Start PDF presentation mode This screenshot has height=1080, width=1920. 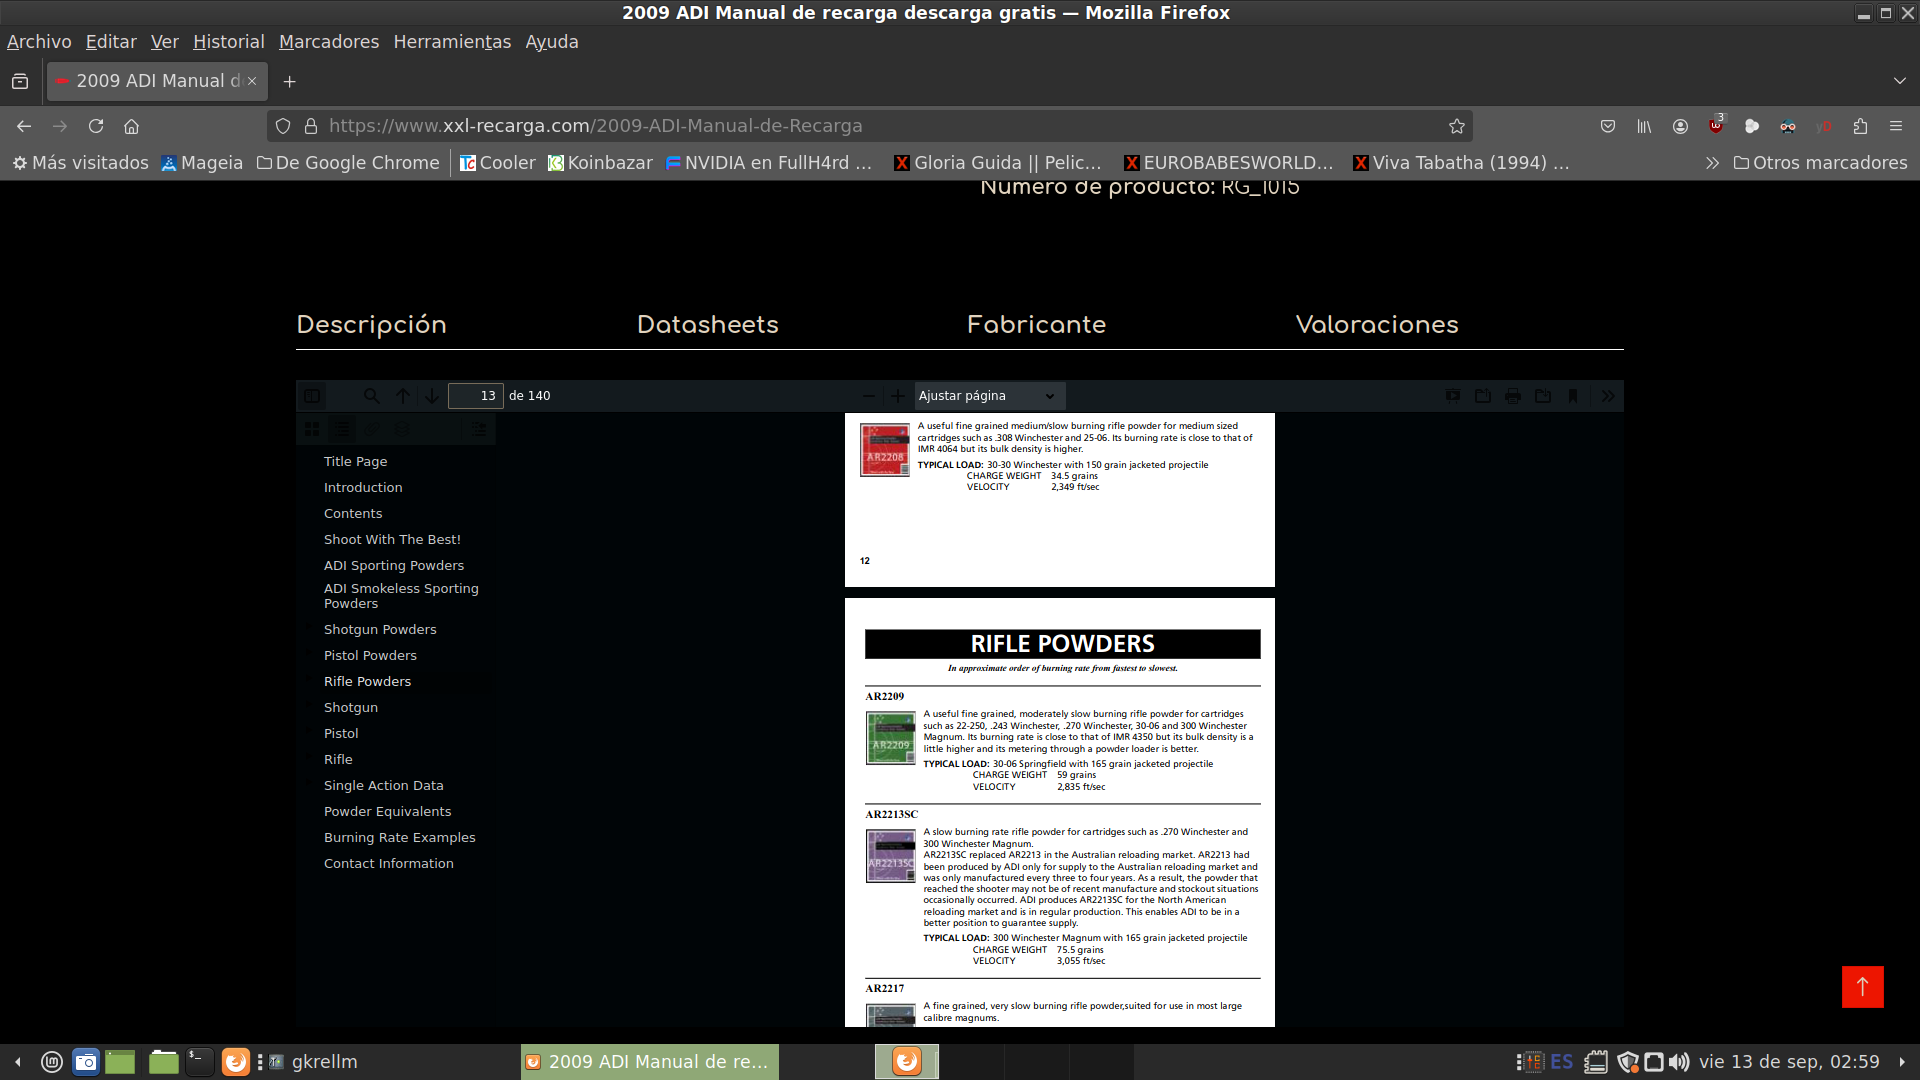coord(1453,396)
